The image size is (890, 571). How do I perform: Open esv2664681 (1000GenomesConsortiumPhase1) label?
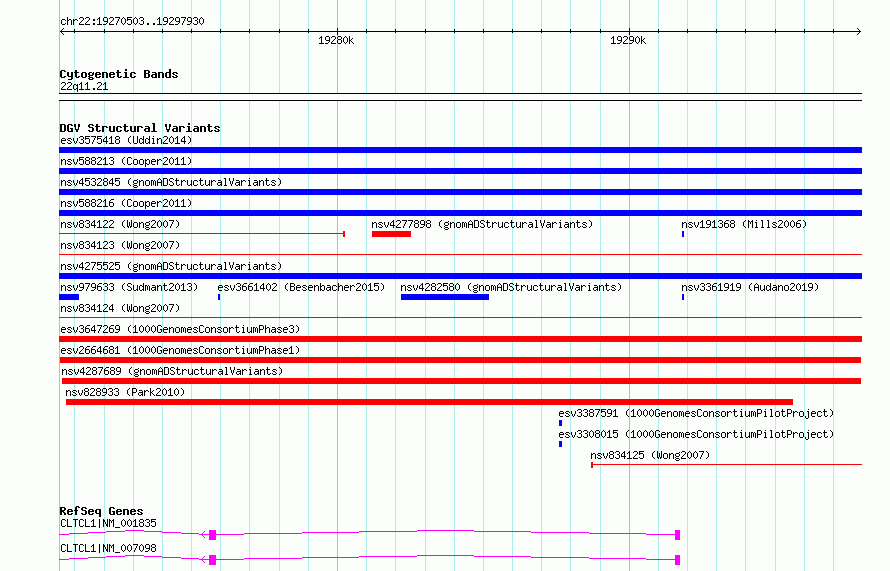click(180, 350)
